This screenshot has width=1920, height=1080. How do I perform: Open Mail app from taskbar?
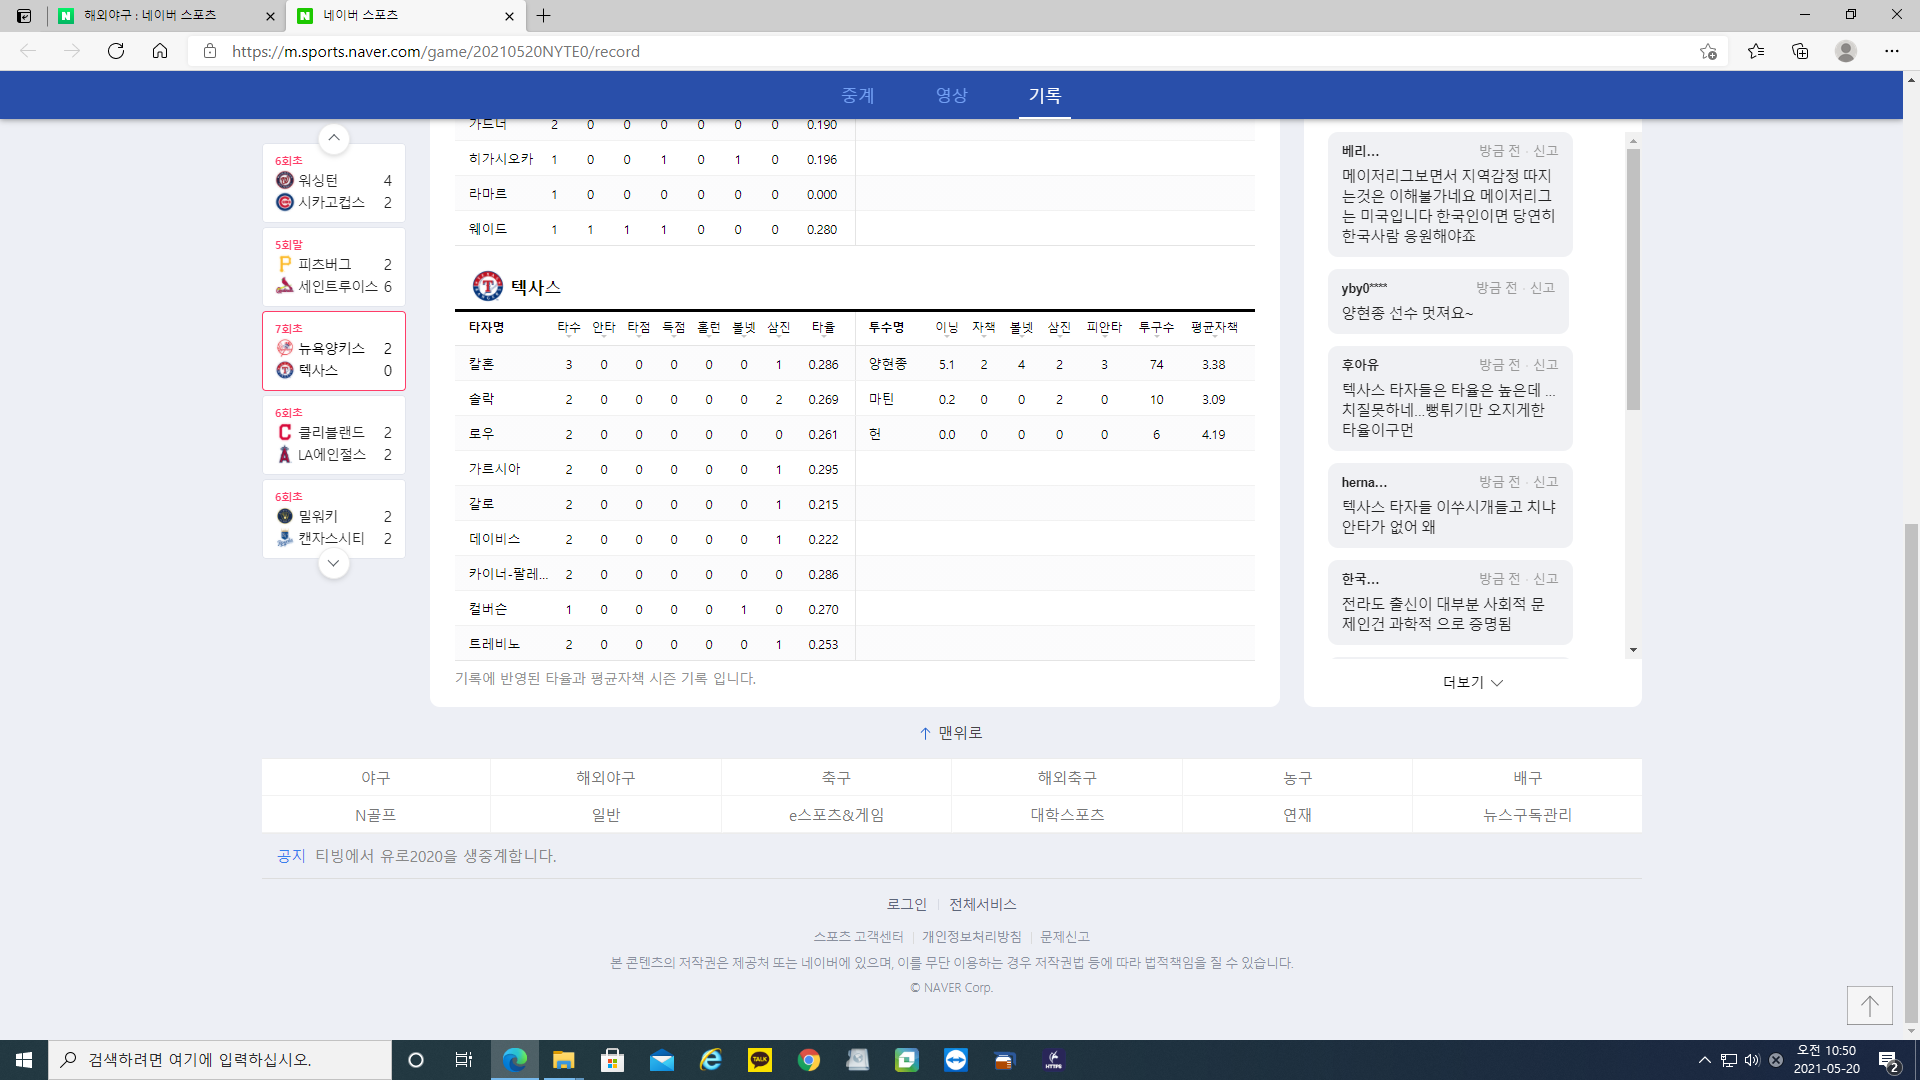point(661,1060)
